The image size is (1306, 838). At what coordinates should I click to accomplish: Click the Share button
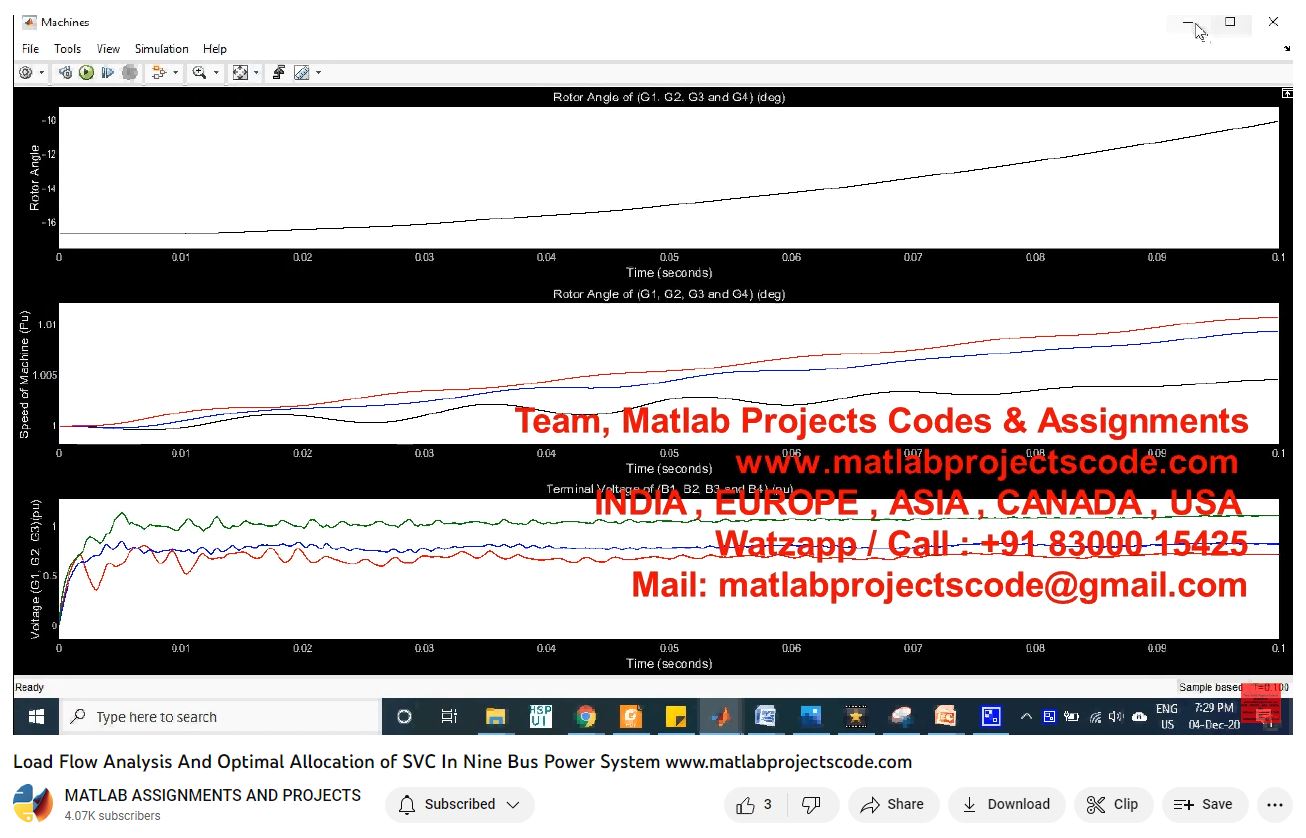892,804
